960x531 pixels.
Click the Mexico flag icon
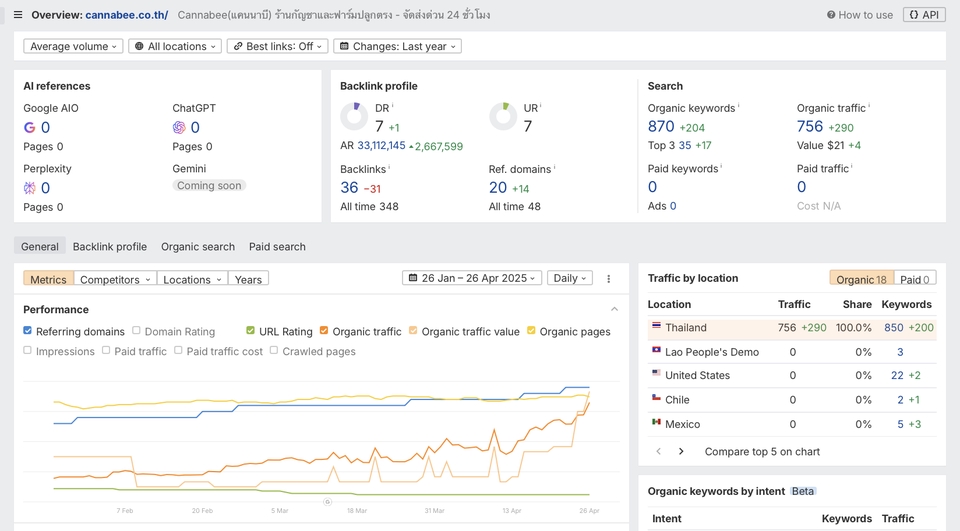[656, 422]
